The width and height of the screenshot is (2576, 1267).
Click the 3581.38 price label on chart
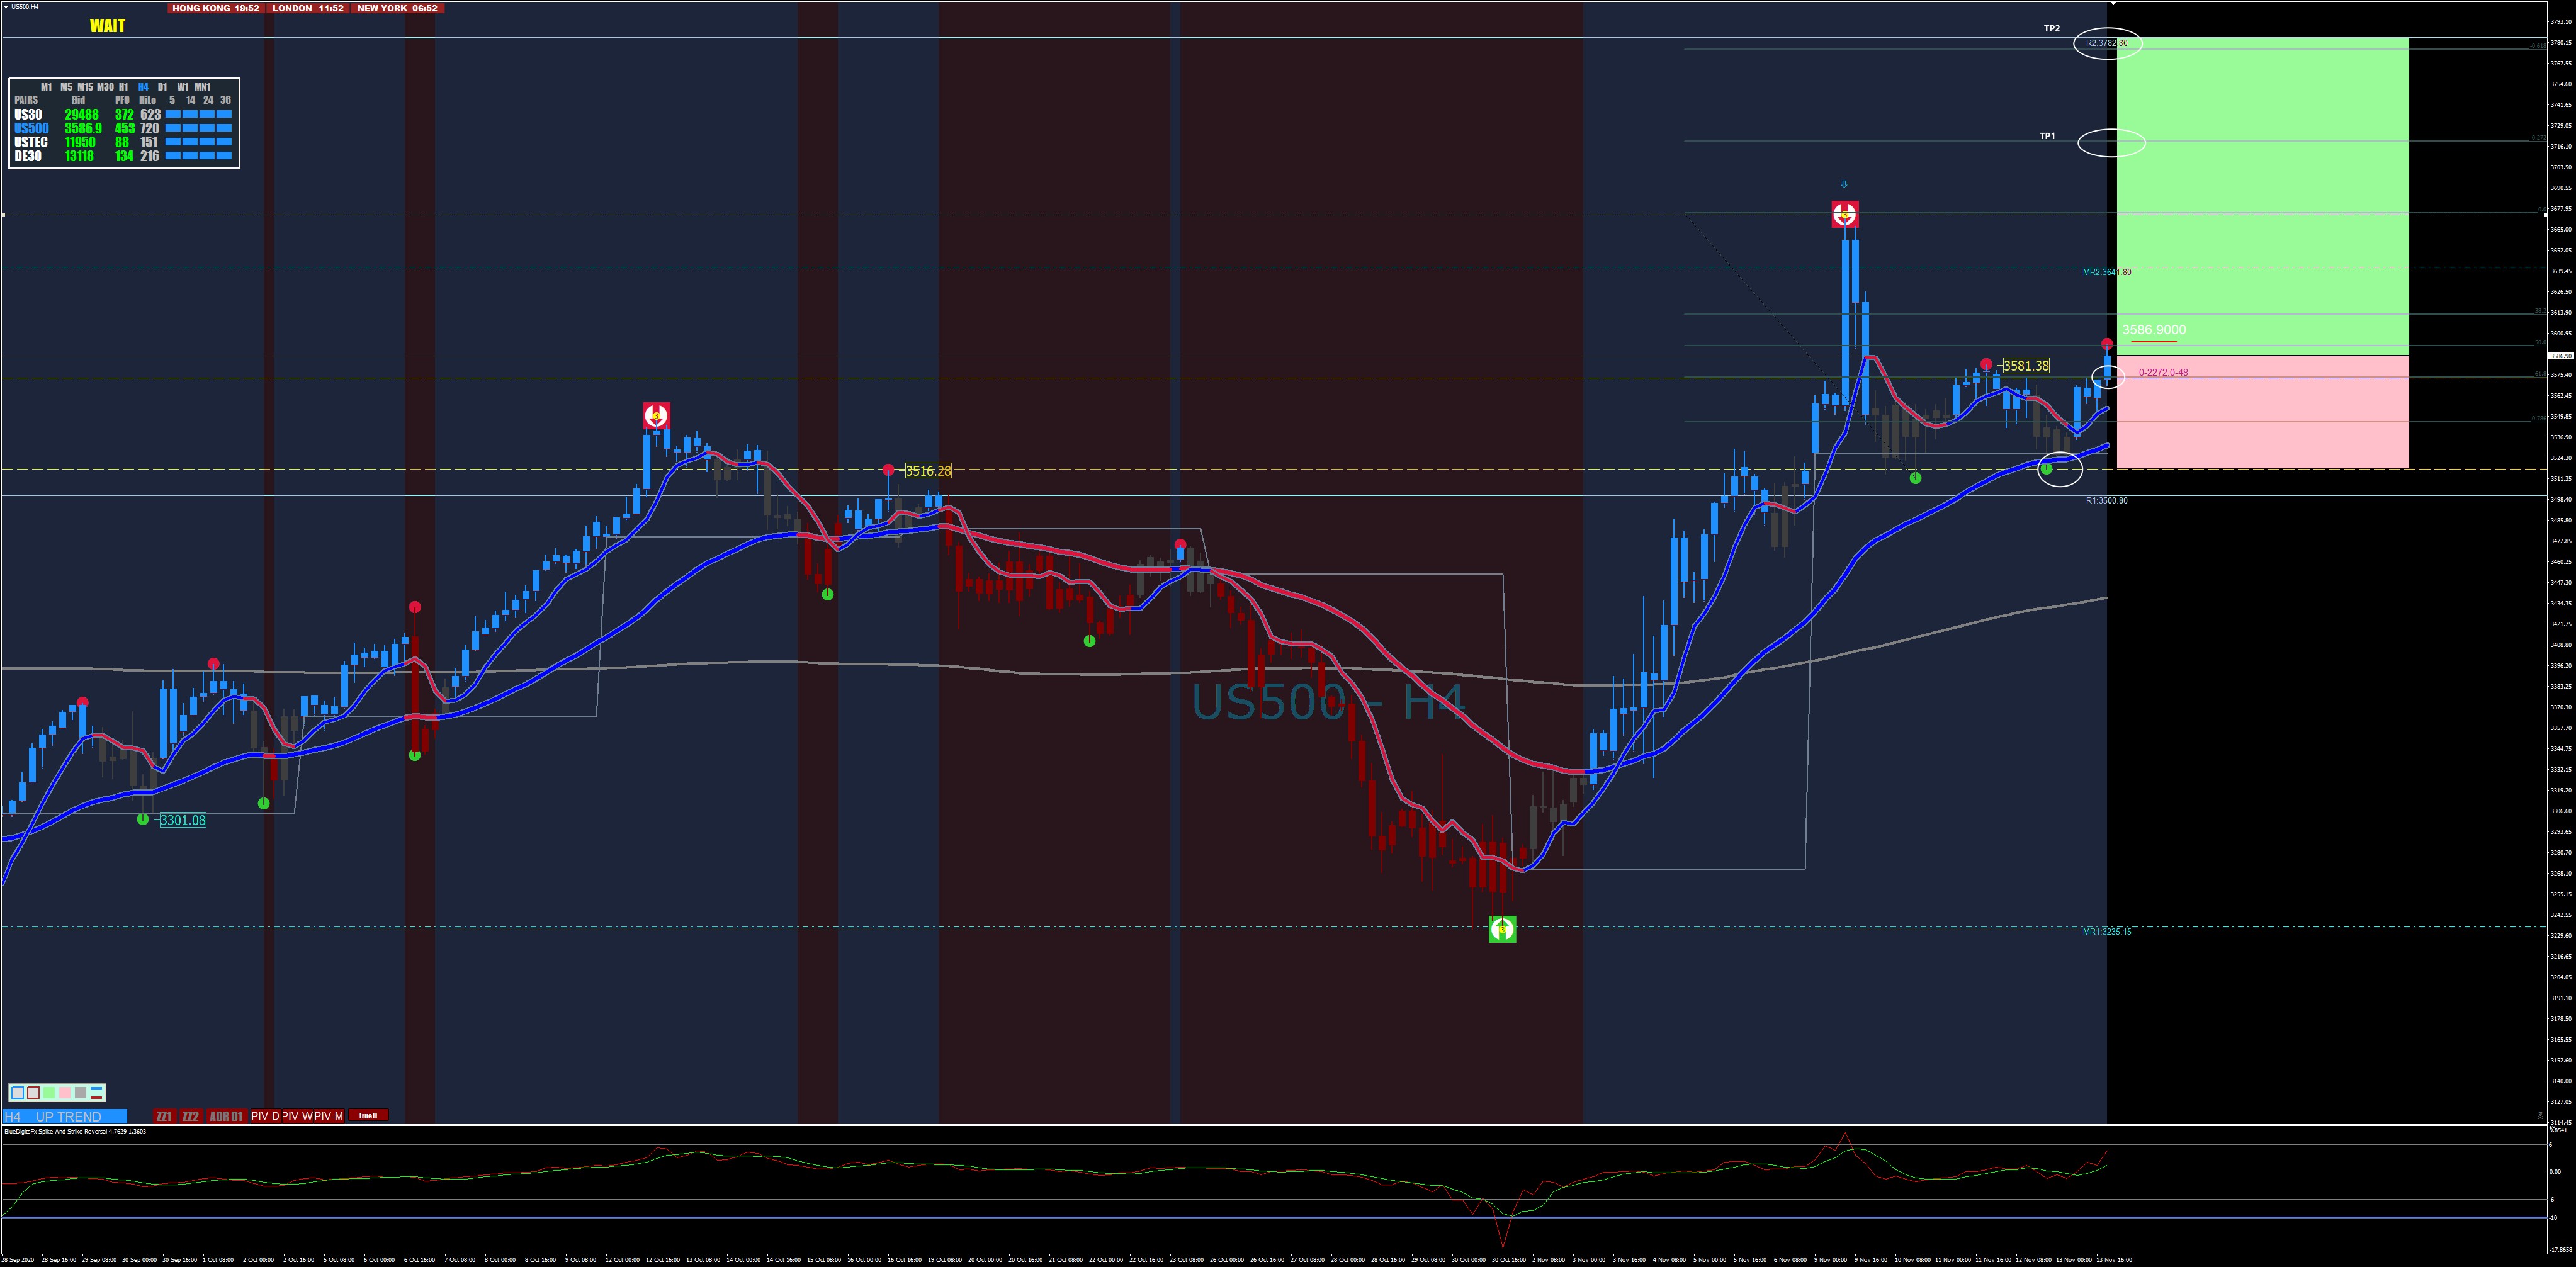(x=2026, y=366)
